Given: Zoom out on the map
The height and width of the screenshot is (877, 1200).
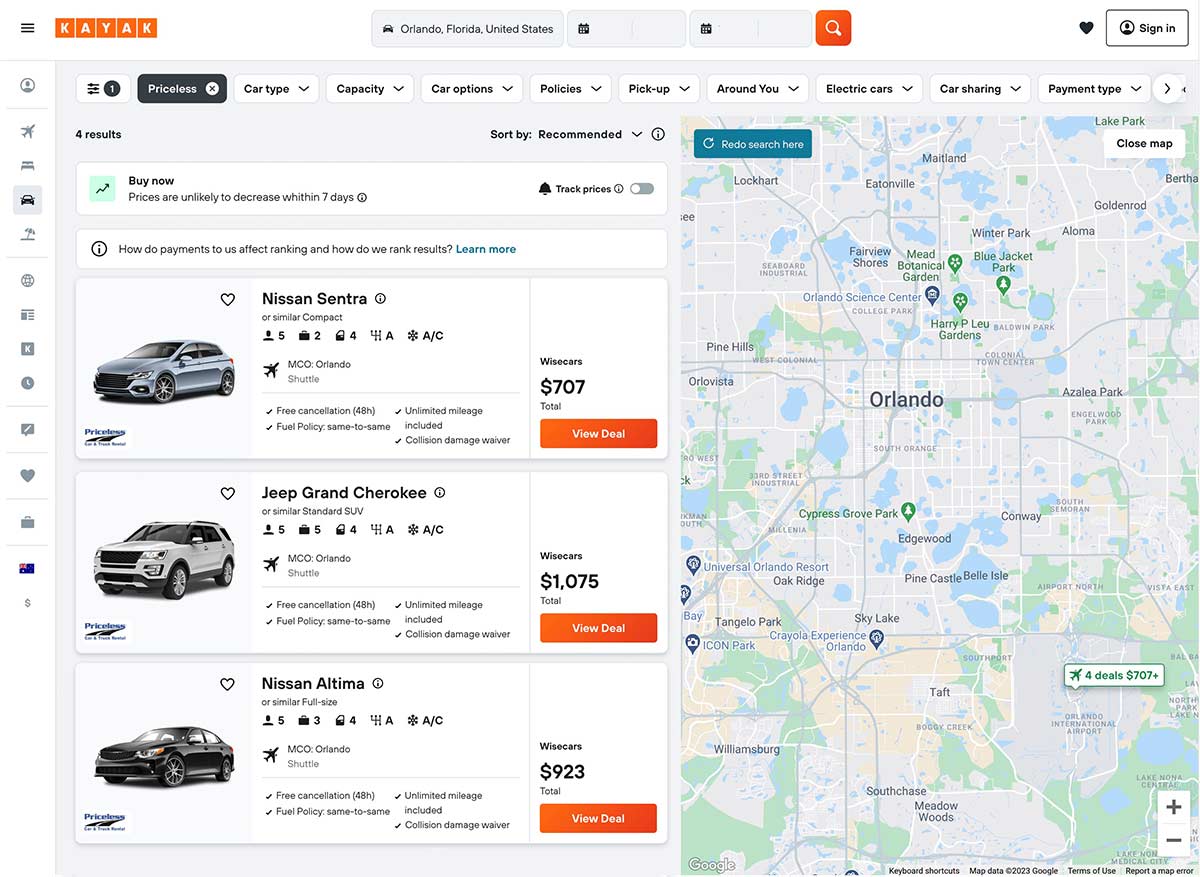Looking at the screenshot, I should [x=1174, y=840].
